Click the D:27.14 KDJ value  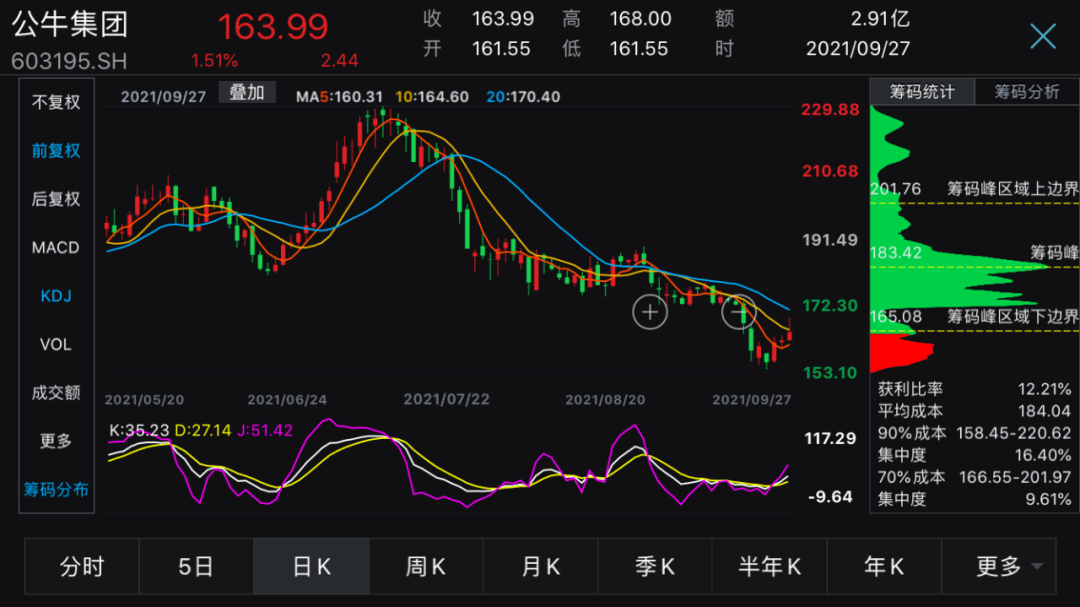[202, 430]
